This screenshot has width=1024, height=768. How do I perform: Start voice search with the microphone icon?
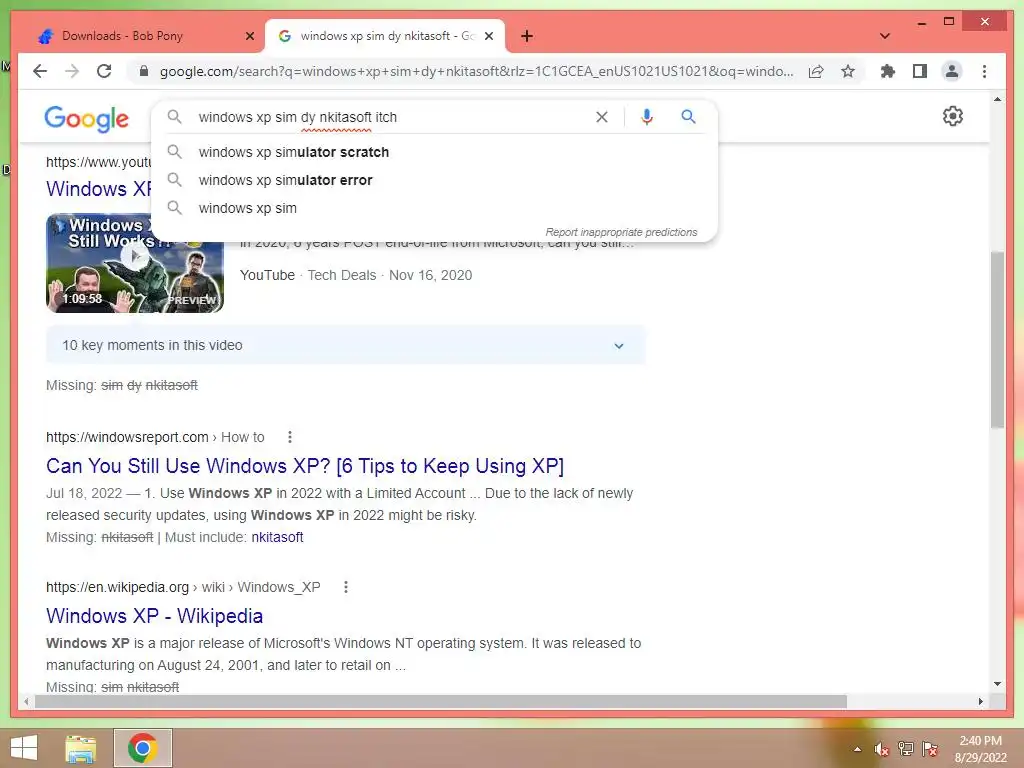point(647,117)
